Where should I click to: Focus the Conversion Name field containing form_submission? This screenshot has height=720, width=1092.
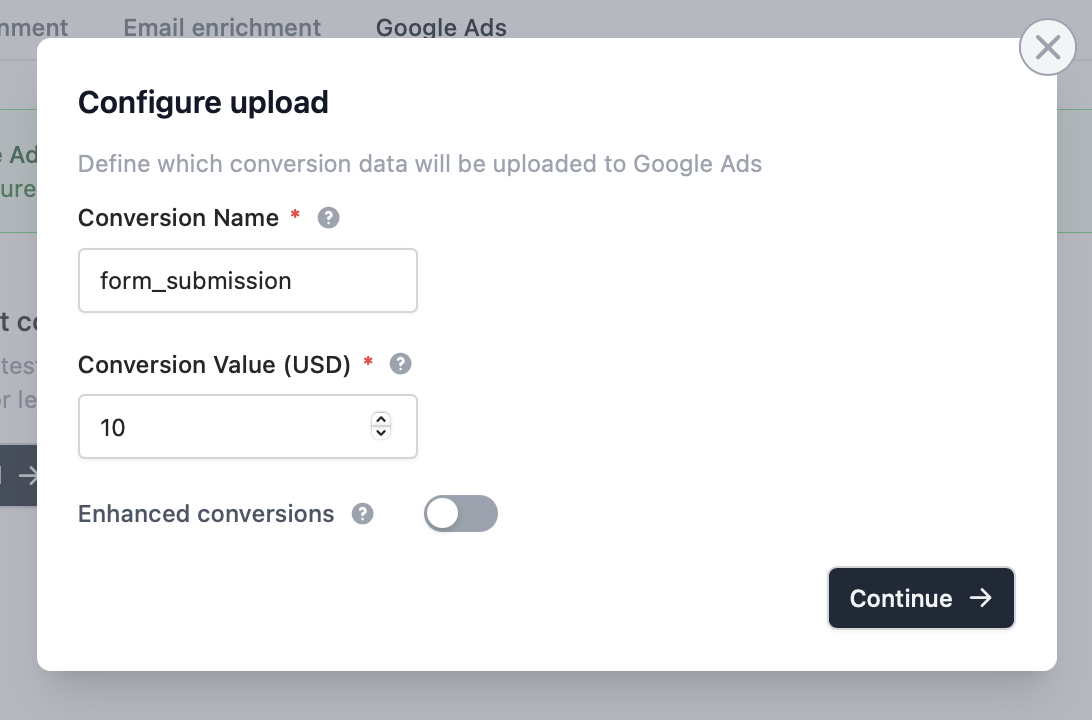(x=248, y=281)
